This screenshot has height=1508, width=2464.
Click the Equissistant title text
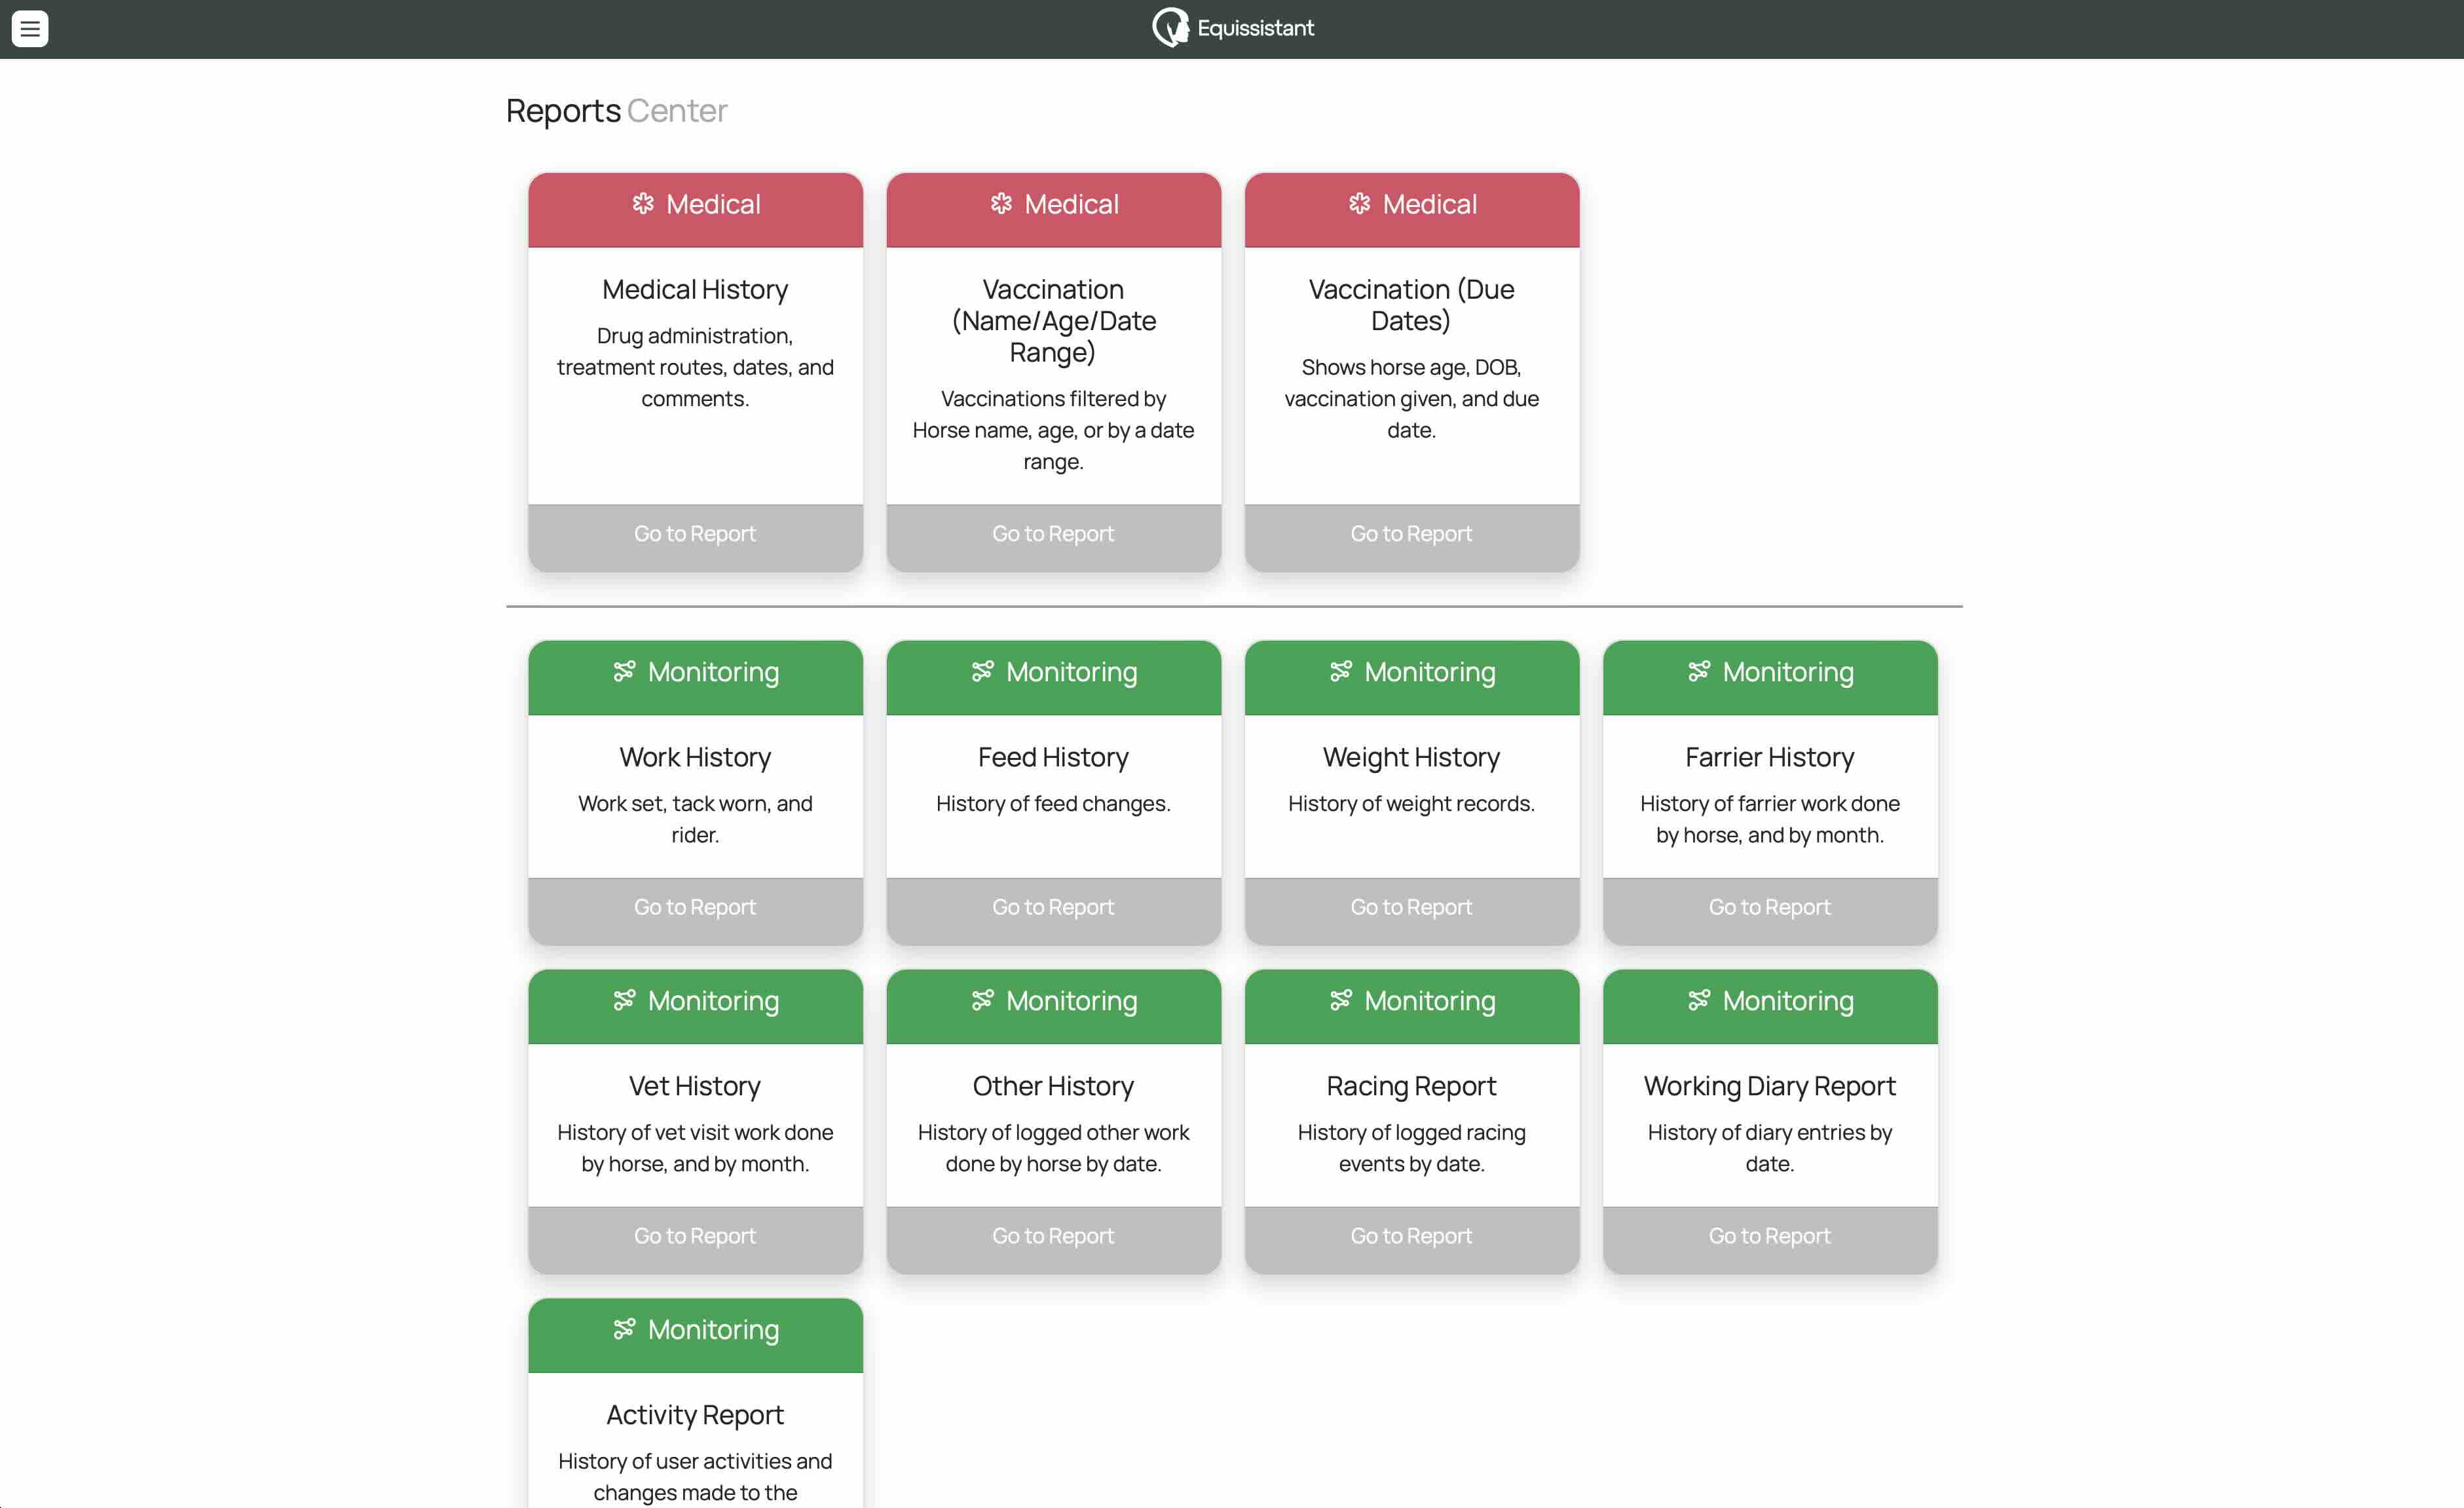[x=1255, y=29]
